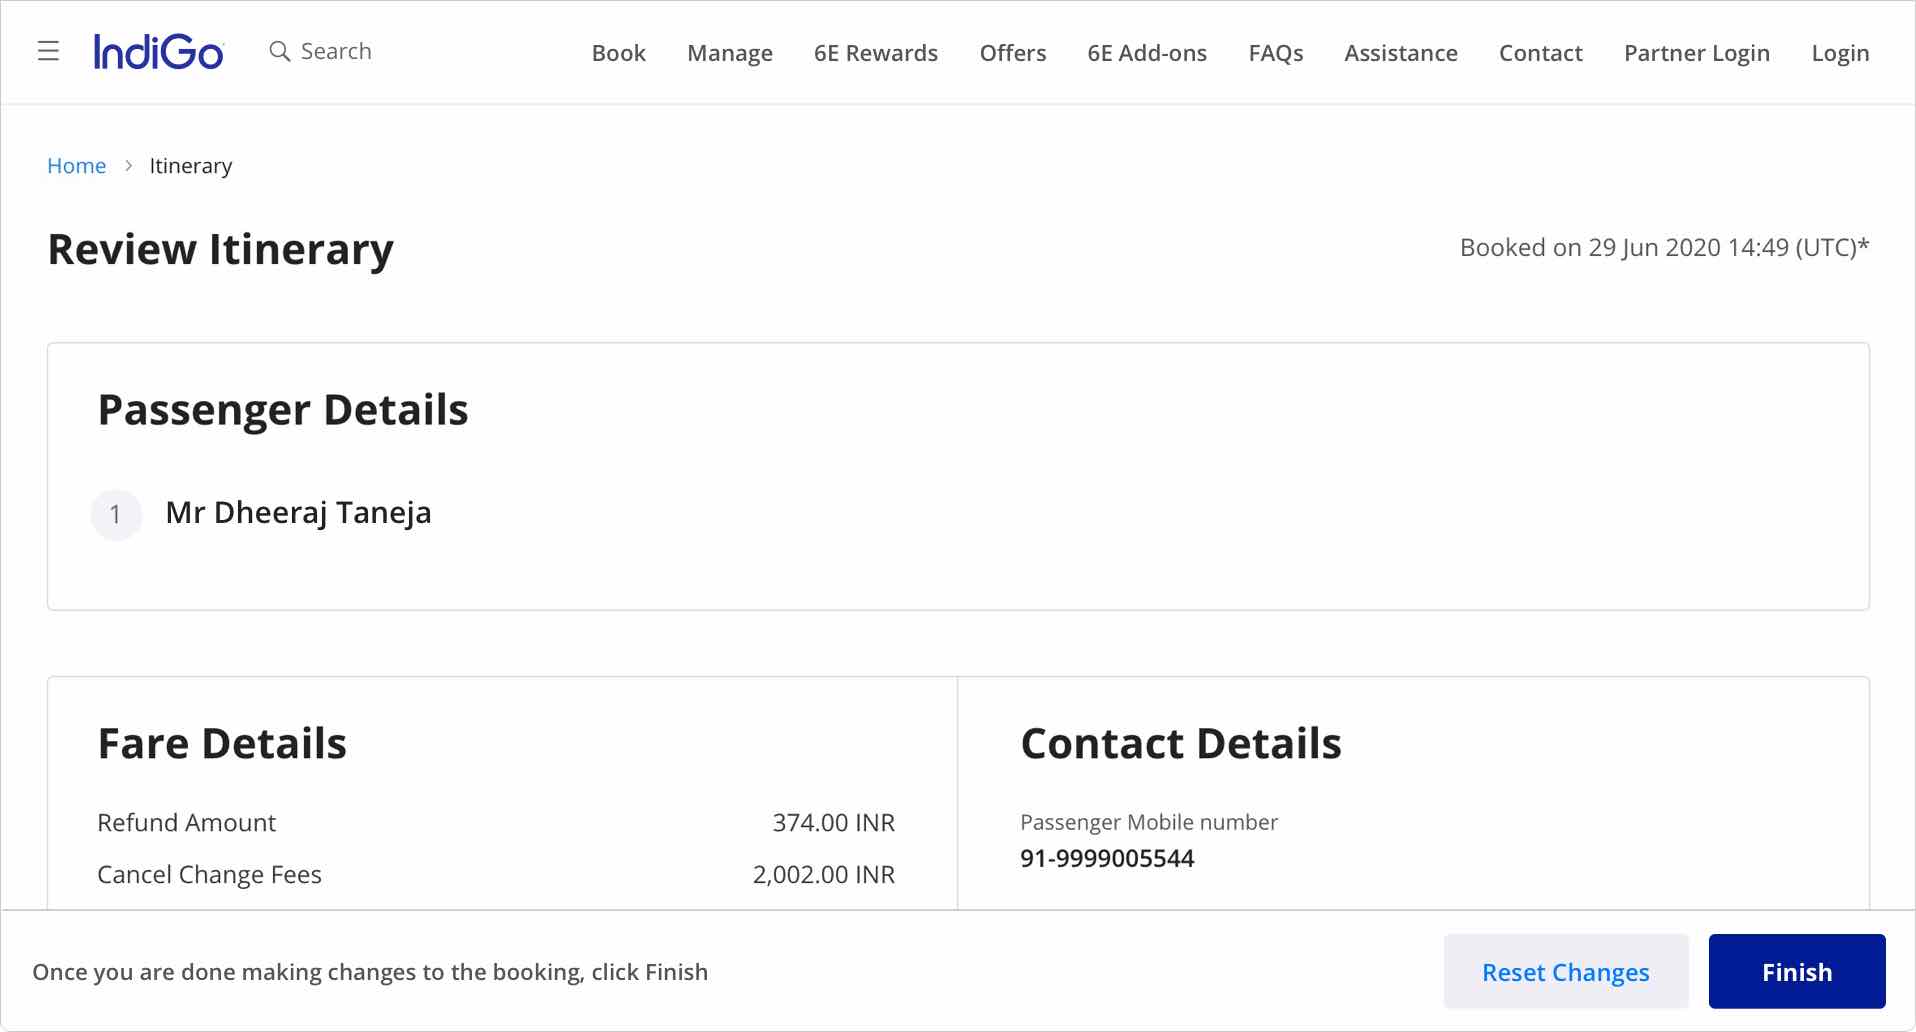The height and width of the screenshot is (1032, 1916).
Task: Open the Contact page
Action: [1540, 53]
